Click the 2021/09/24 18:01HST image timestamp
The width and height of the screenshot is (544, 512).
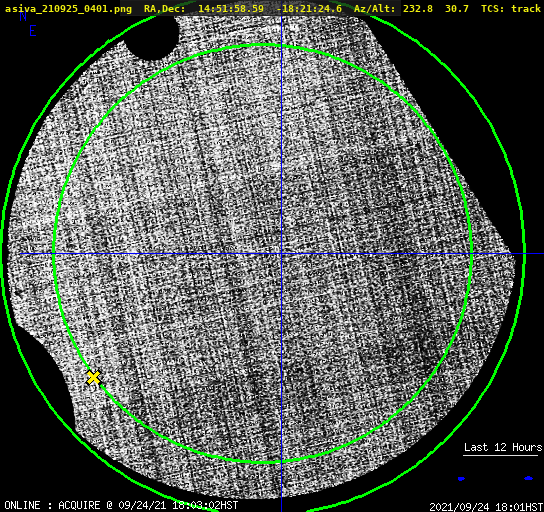[x=486, y=507]
